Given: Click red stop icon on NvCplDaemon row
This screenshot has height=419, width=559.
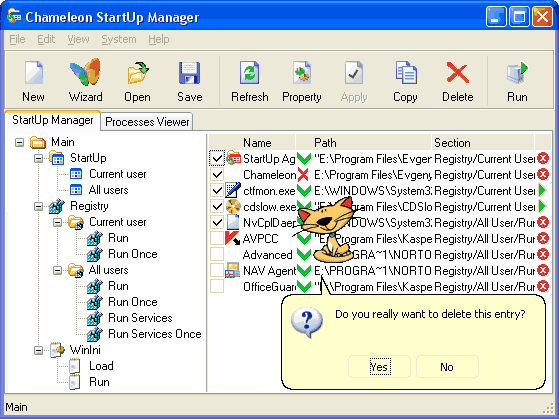Looking at the screenshot, I should (x=543, y=223).
